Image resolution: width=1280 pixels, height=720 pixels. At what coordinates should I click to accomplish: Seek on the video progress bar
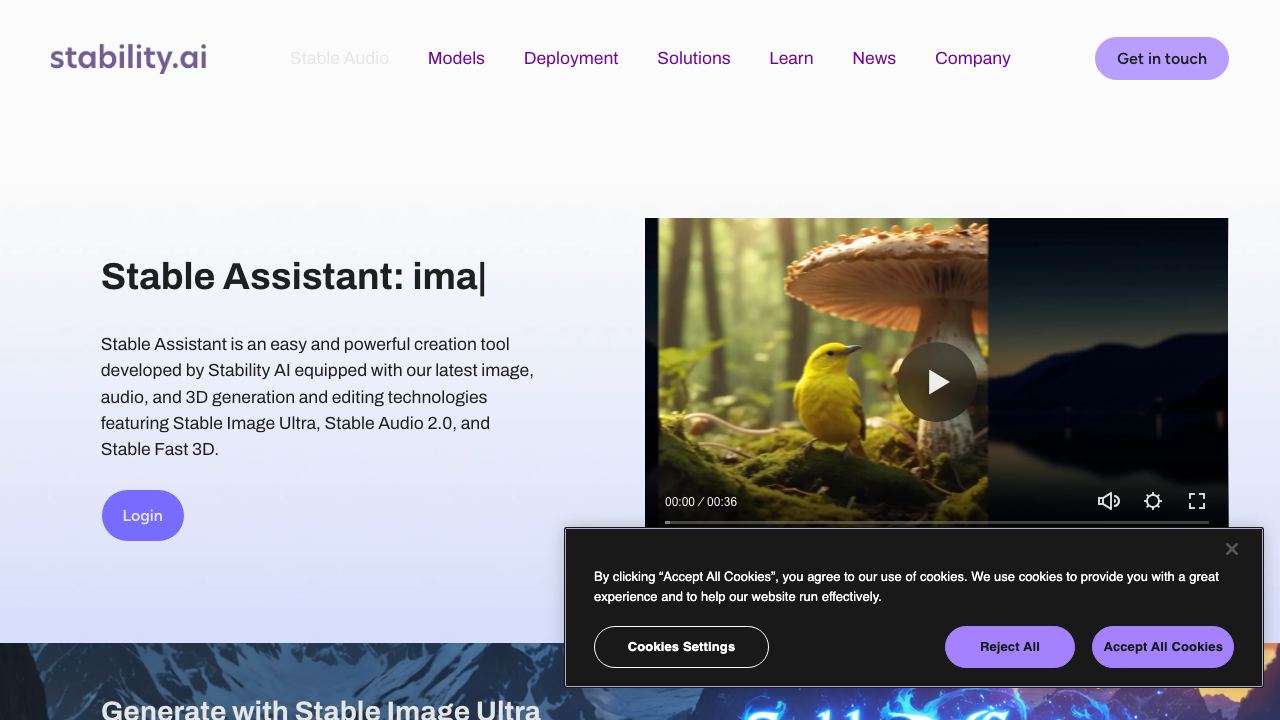(x=937, y=522)
